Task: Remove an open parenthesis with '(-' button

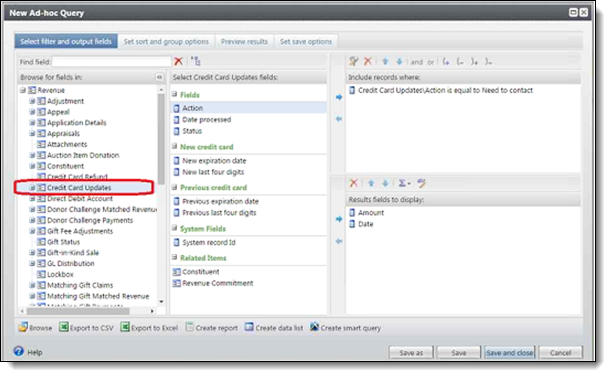Action: click(x=460, y=62)
